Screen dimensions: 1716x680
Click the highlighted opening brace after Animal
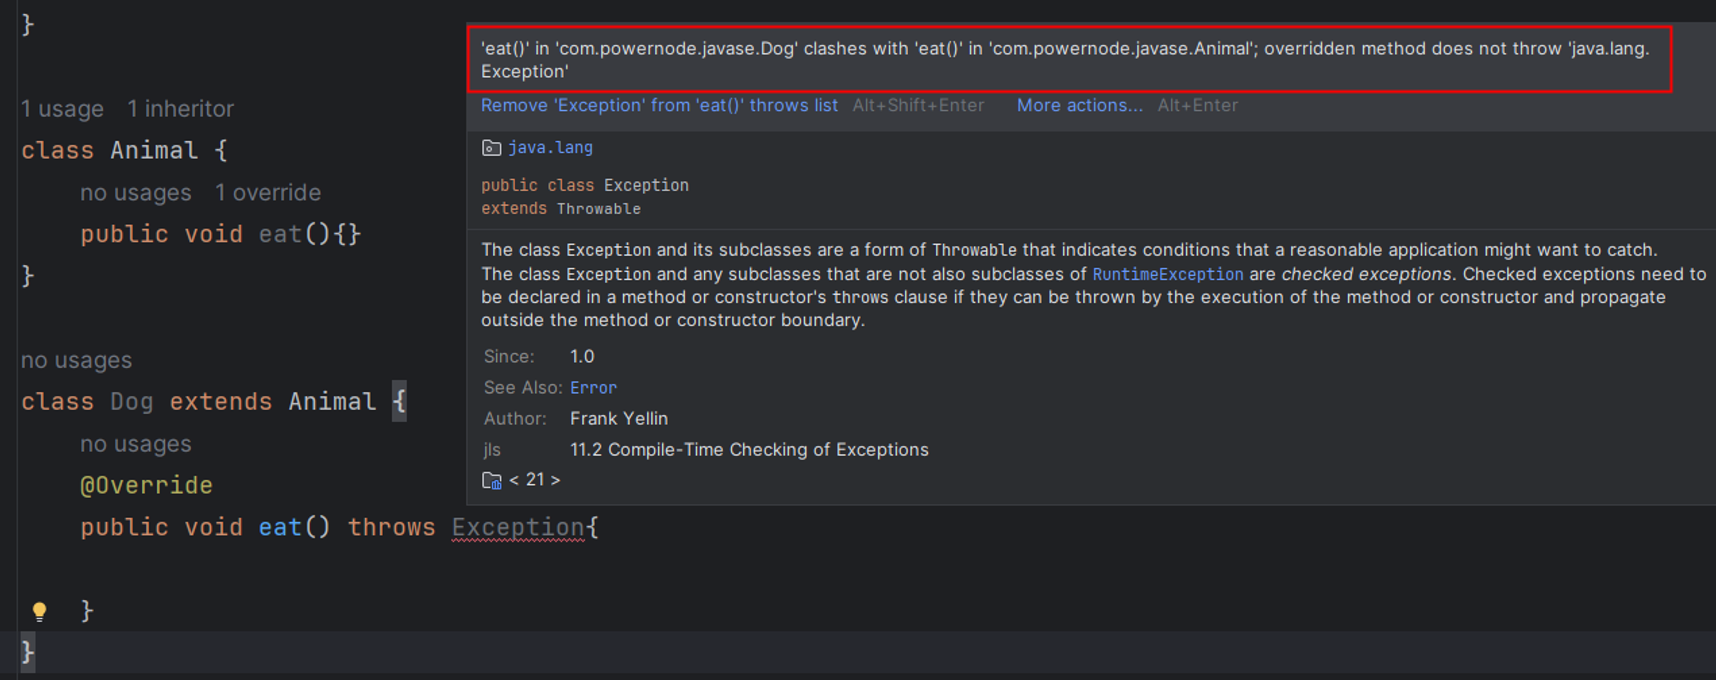(399, 402)
